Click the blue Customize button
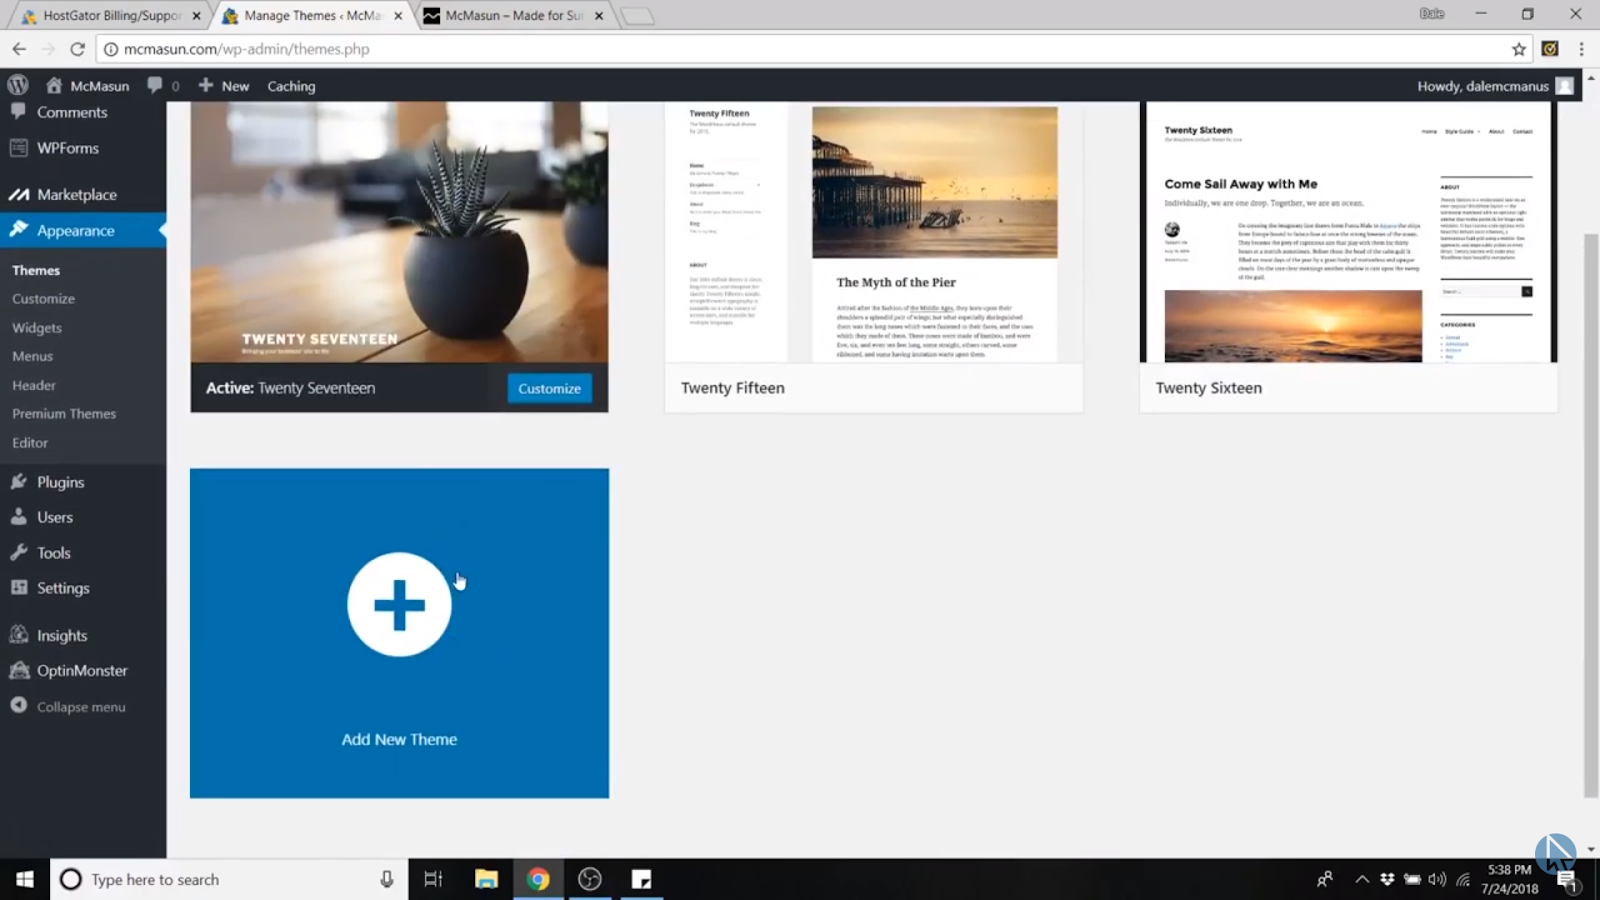1600x900 pixels. pos(549,388)
